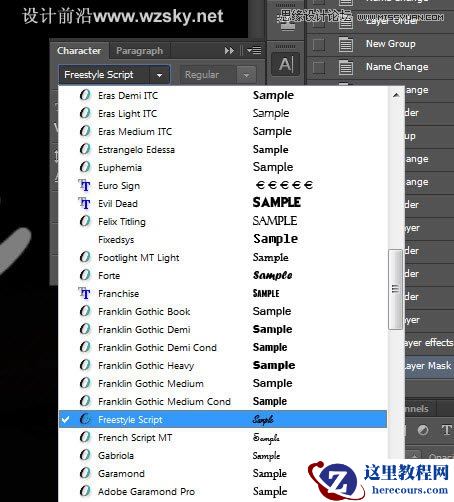
Task: Click the OpenType icon beside Eras Demi ITC
Action: 85,95
